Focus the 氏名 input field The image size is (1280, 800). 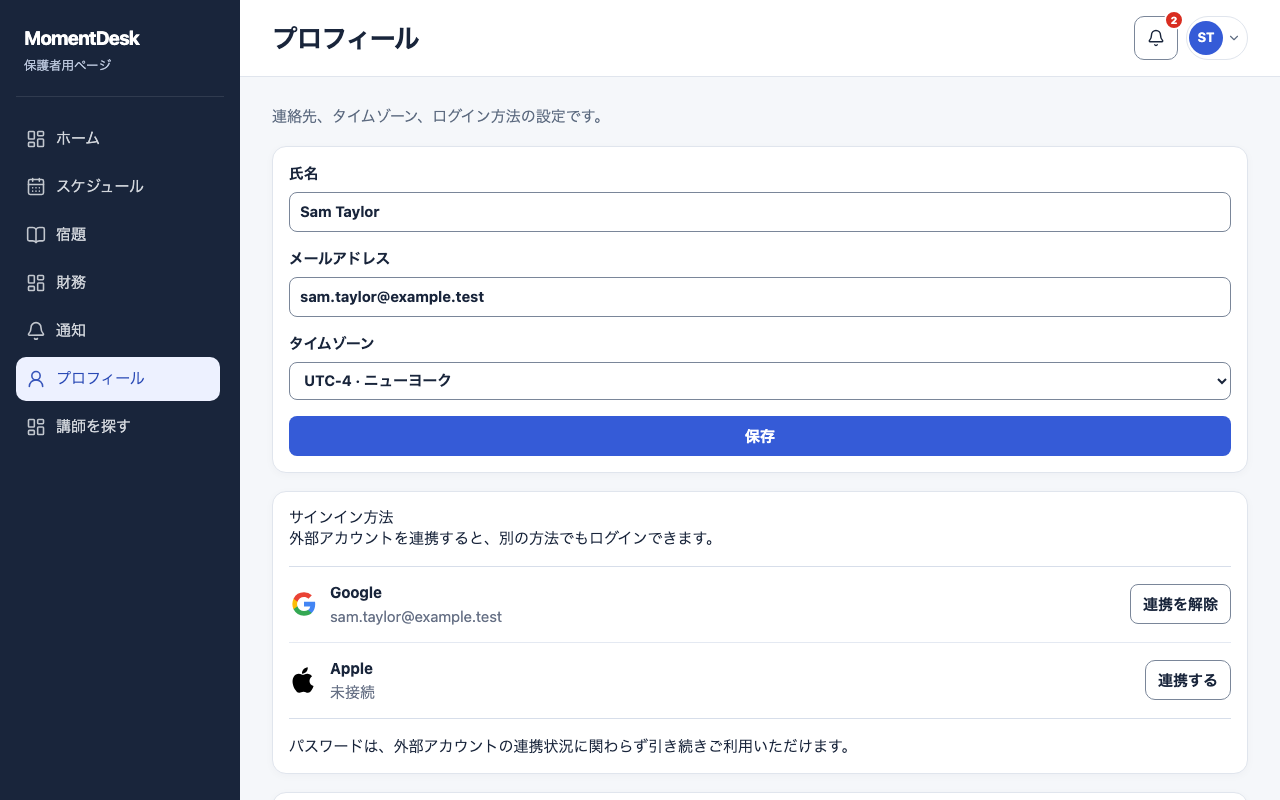click(760, 212)
